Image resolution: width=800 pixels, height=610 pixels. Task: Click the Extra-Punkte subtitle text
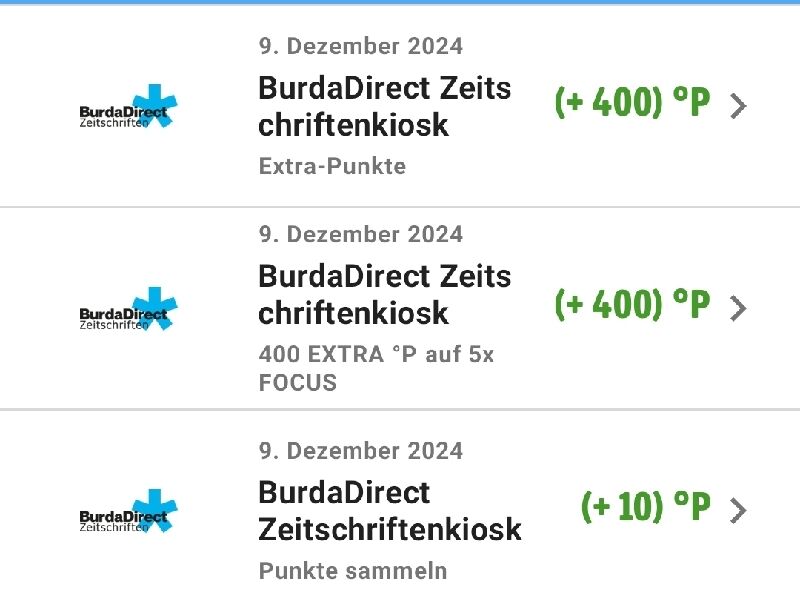coord(332,166)
